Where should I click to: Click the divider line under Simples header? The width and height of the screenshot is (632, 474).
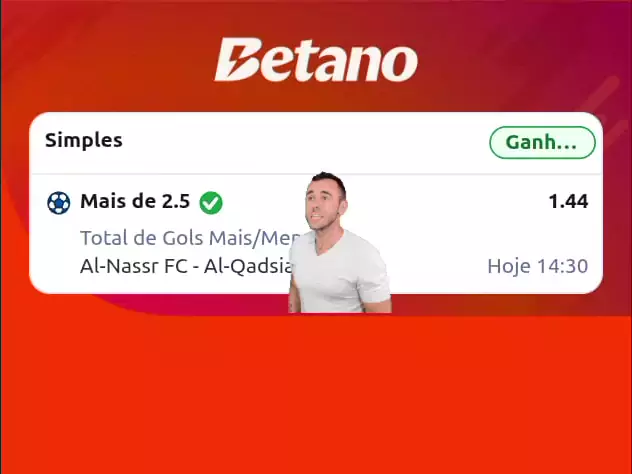click(x=316, y=174)
